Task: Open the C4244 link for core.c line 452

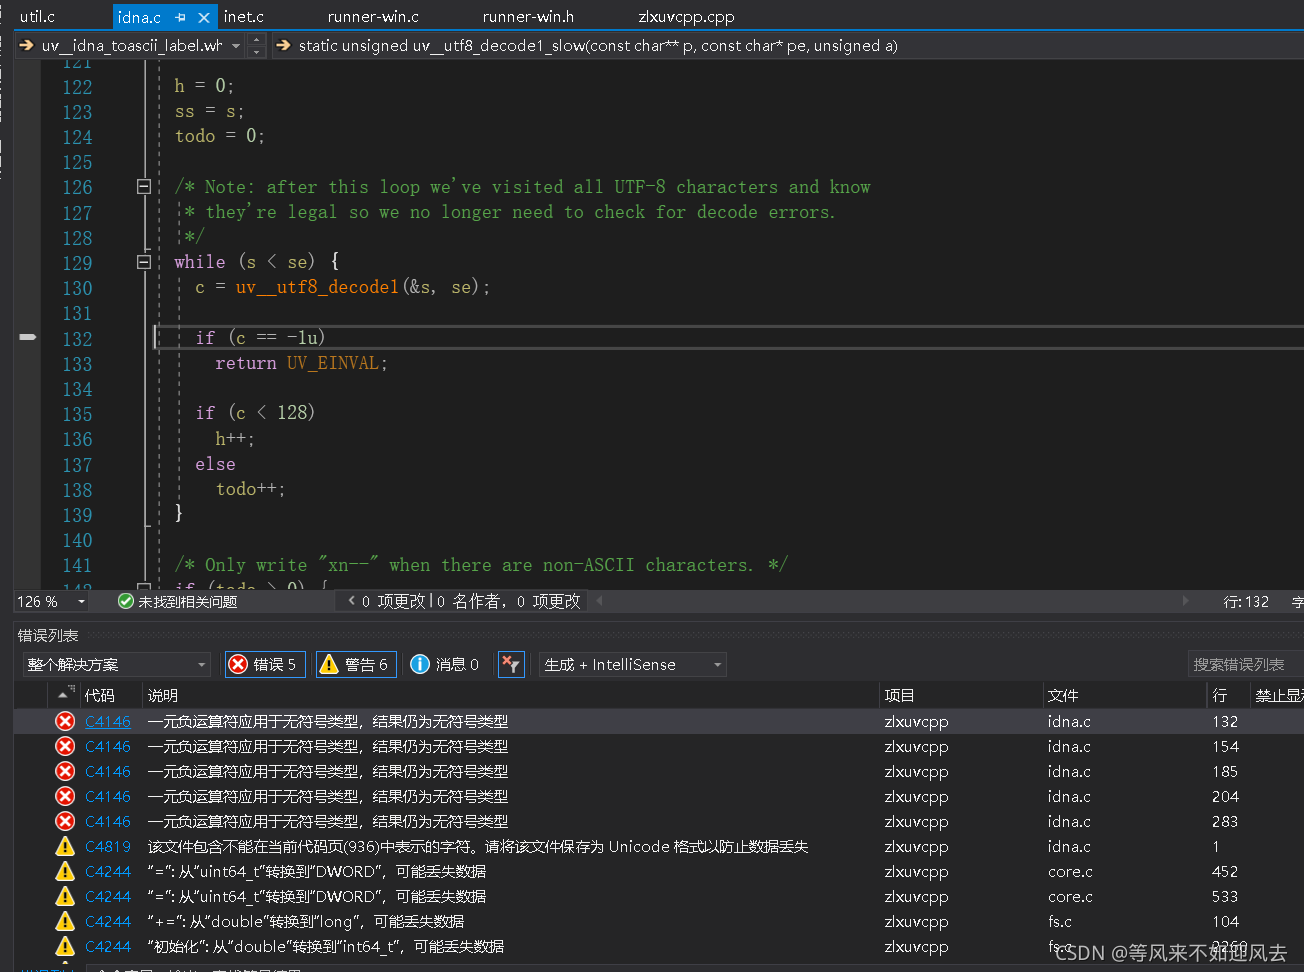Action: click(x=108, y=871)
